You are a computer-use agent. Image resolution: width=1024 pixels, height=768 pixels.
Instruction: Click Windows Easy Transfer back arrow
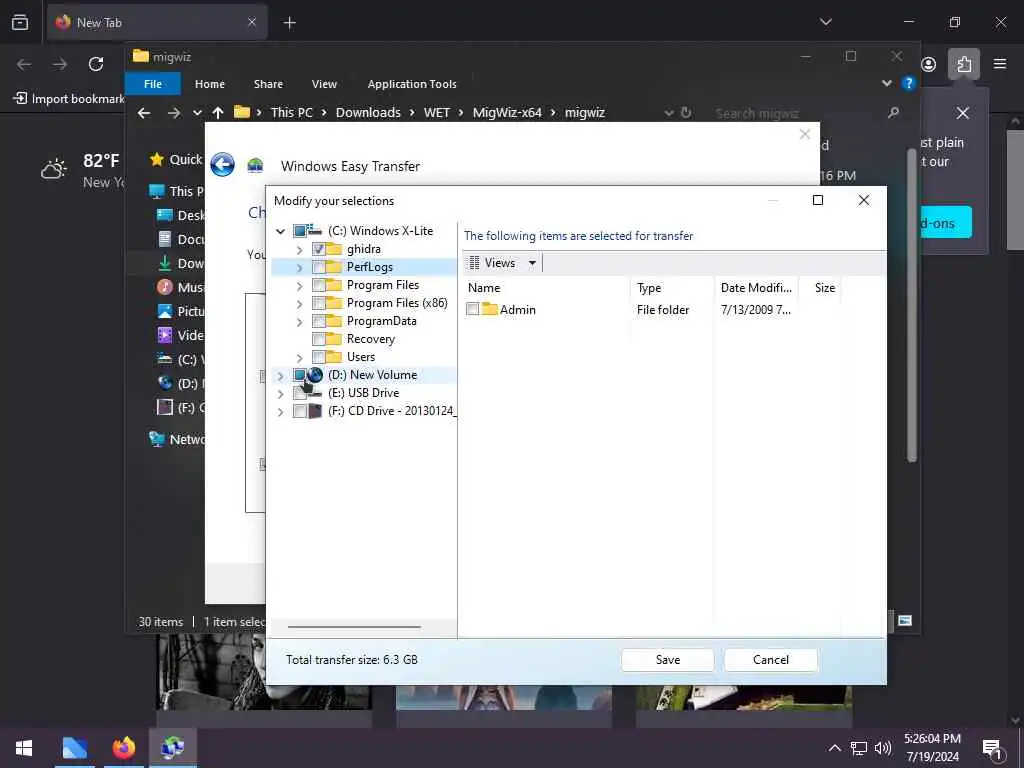point(223,165)
